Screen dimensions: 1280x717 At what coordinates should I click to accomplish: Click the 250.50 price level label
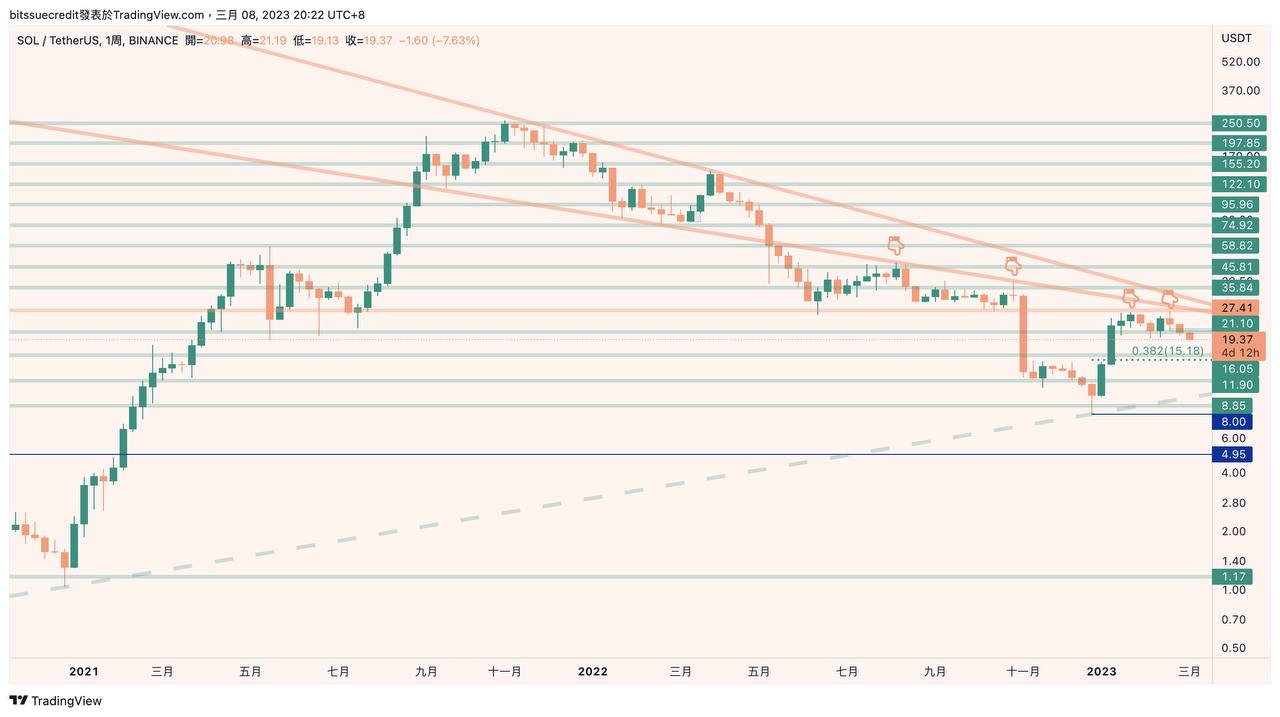(1240, 123)
